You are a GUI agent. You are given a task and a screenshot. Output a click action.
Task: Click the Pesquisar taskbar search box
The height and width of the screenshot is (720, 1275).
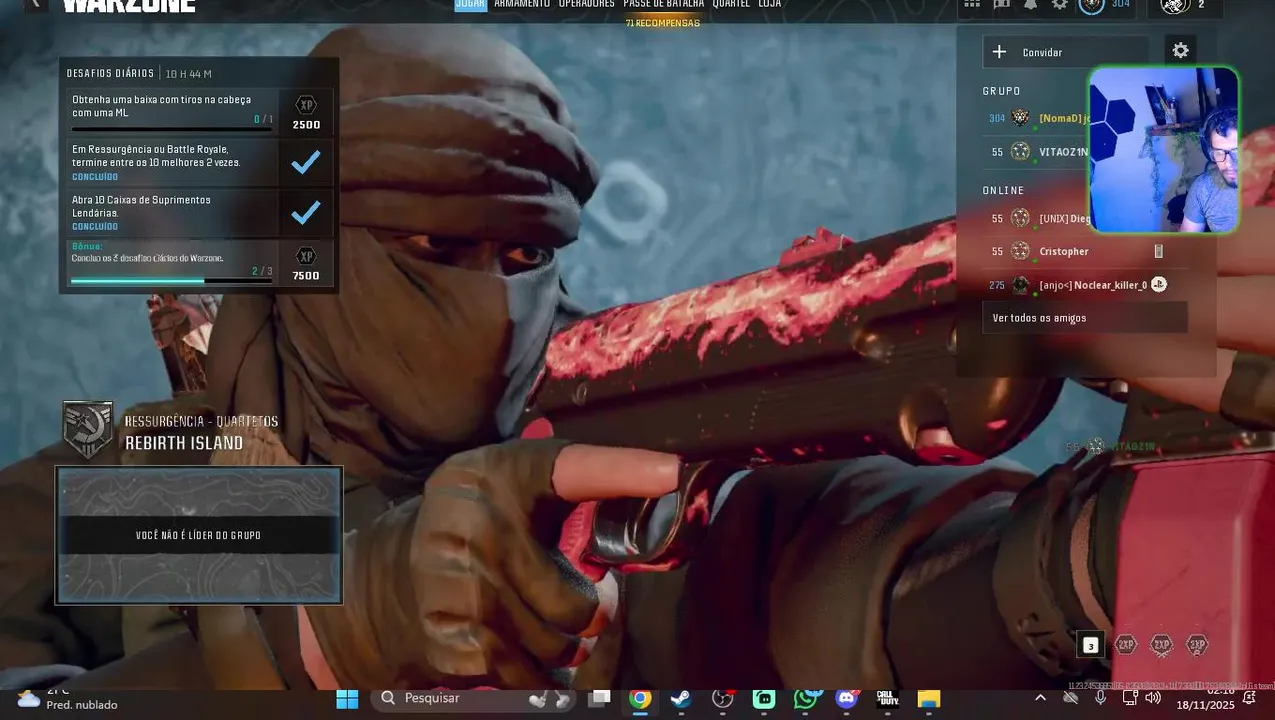475,699
